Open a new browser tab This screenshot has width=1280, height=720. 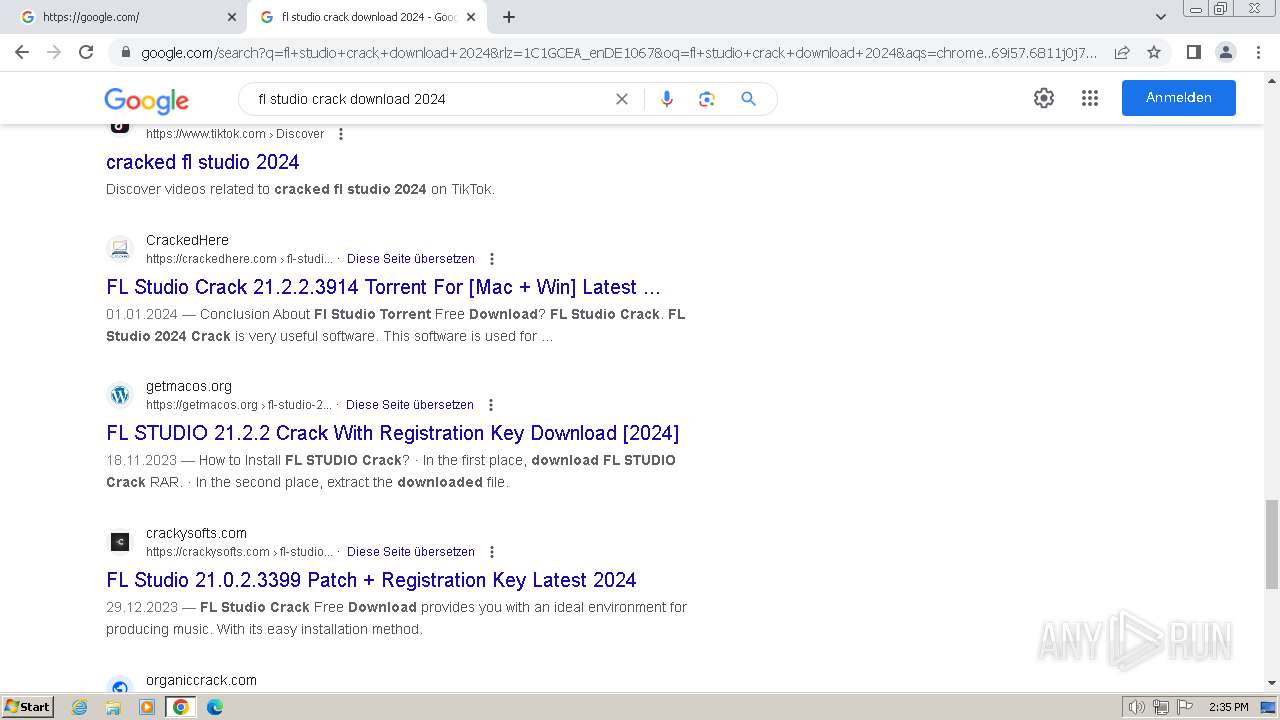point(509,17)
